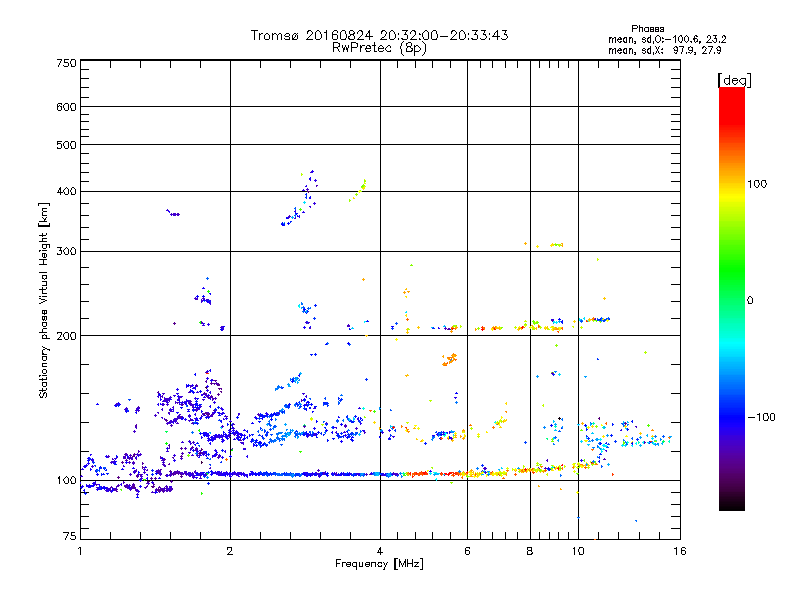The height and width of the screenshot is (600, 800).
Task: Click the y-axis title 'Stationary phase Virtual Height [km]'
Action: (x=43, y=301)
